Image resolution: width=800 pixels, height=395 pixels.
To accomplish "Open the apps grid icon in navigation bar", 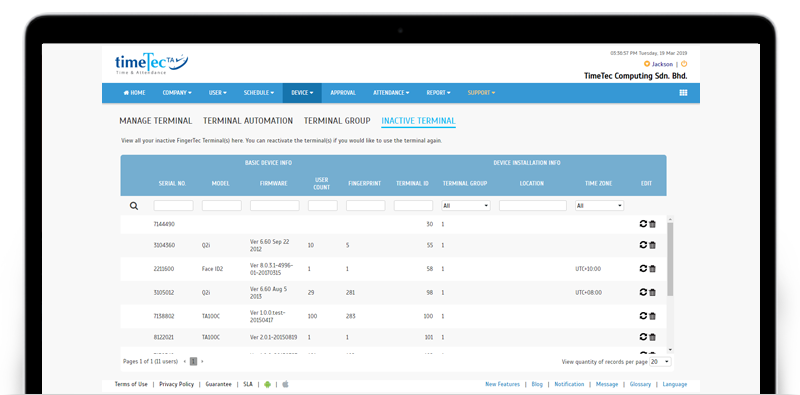I will tap(683, 93).
